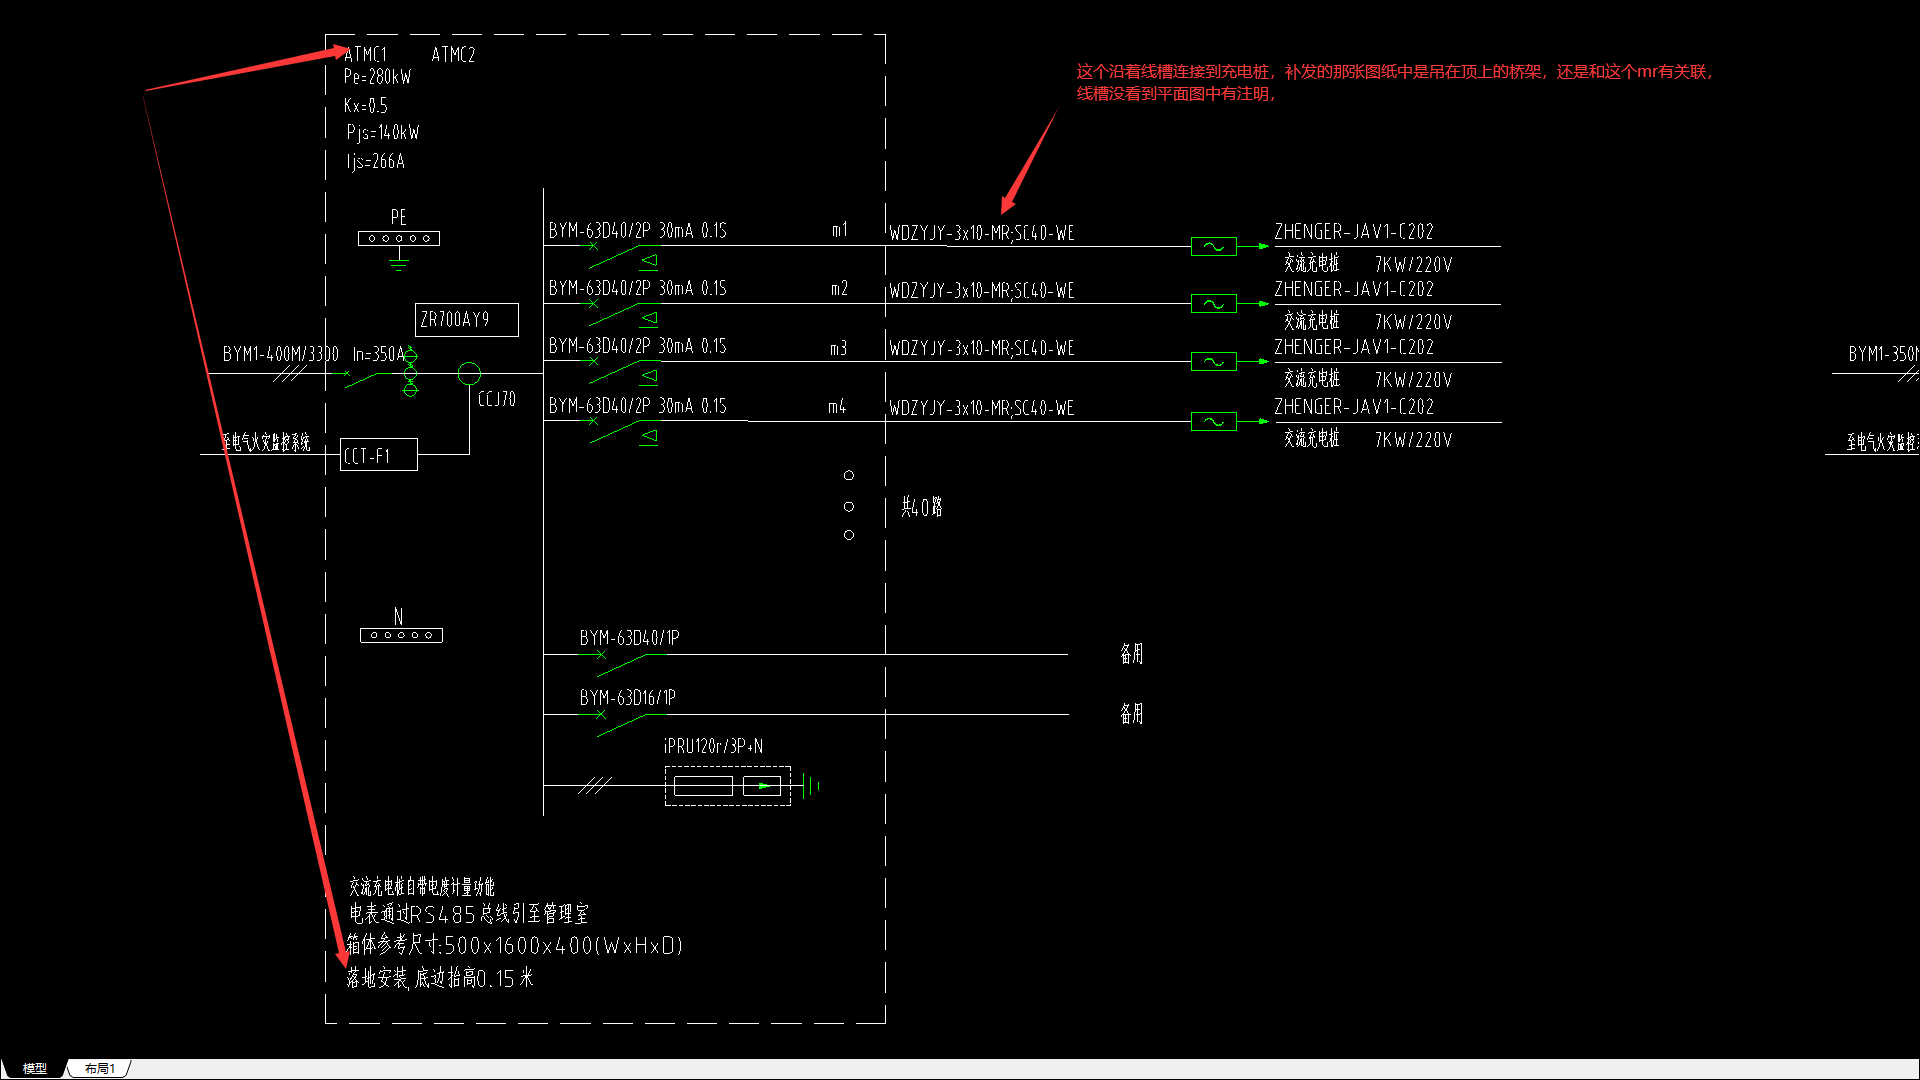Select ZHENGER-JAV1-C202 label on circuit m2
This screenshot has height=1080, width=1920.
tap(1354, 290)
